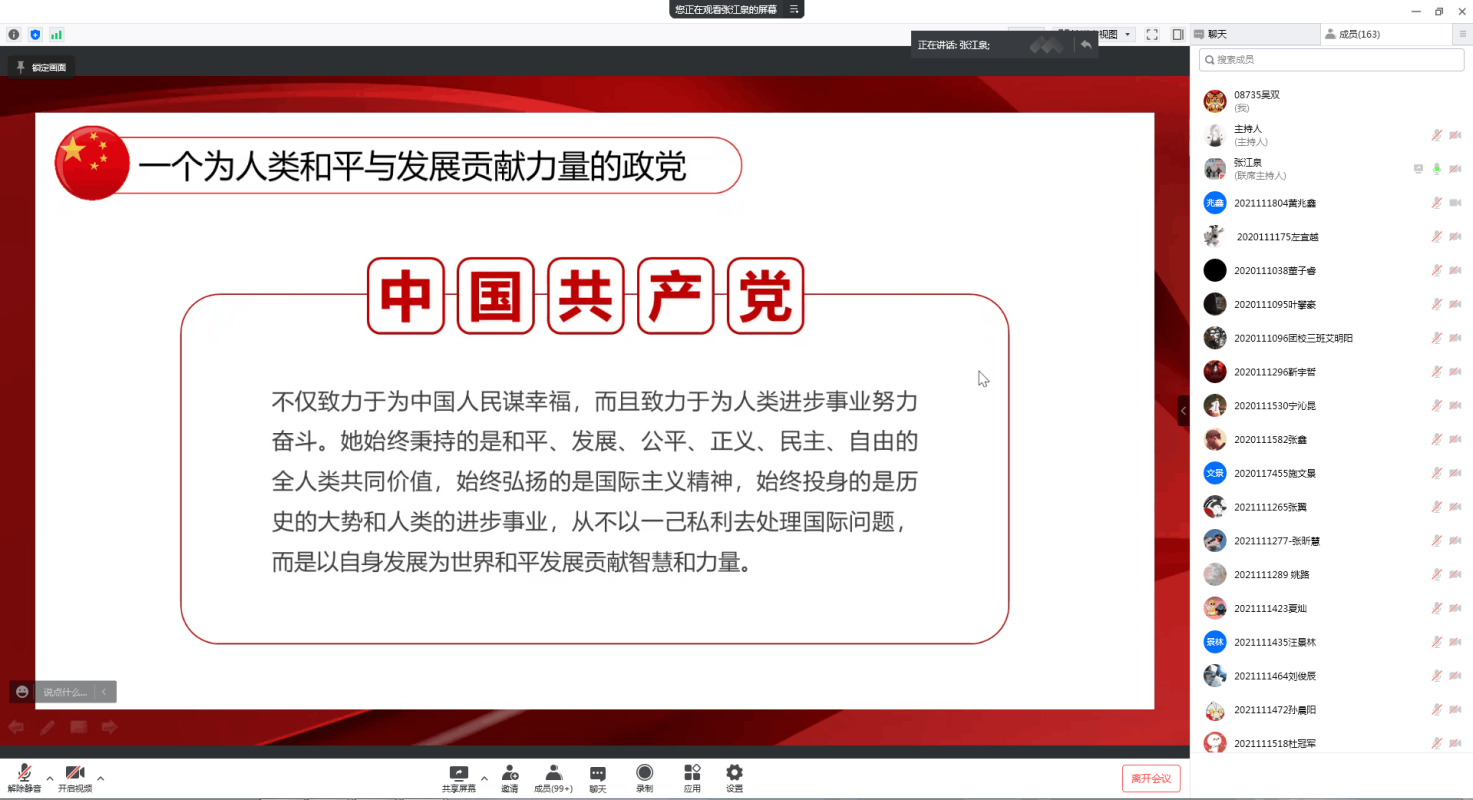This screenshot has width=1473, height=800.
Task: Unmute microphone with 解除静音 button
Action: tap(24, 778)
